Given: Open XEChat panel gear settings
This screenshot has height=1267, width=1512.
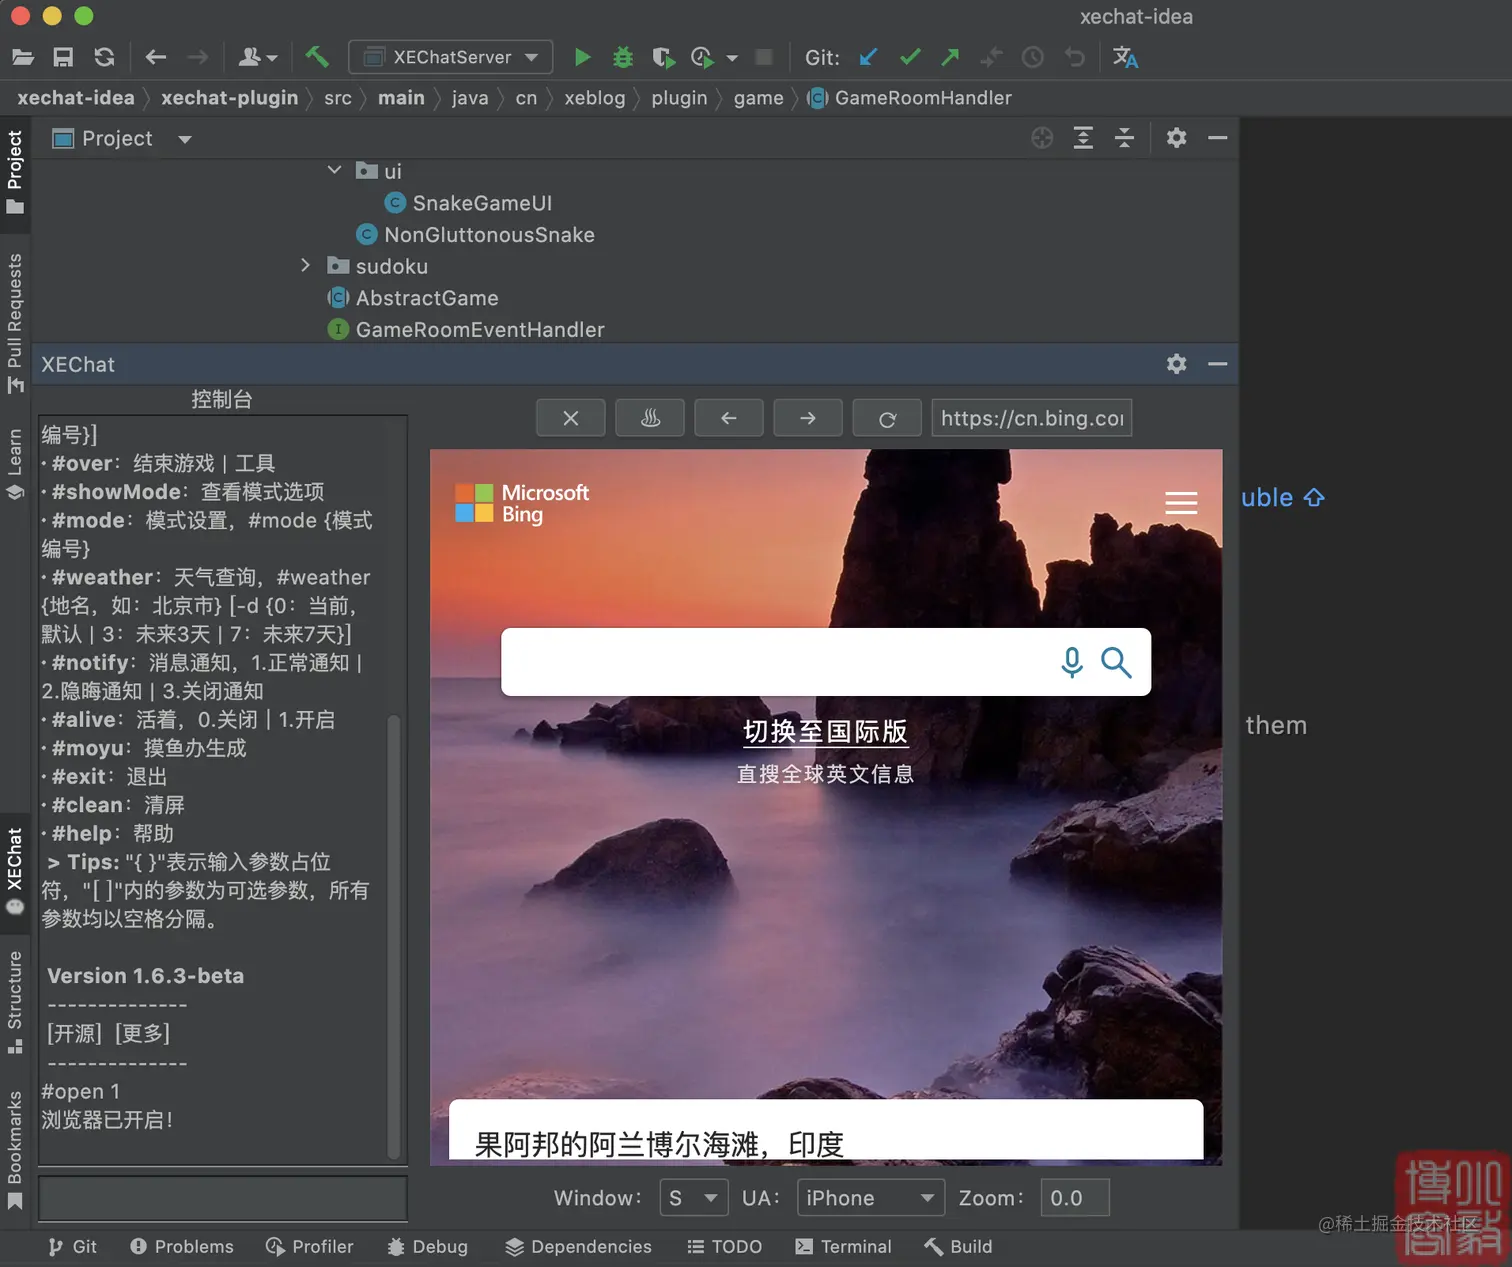Looking at the screenshot, I should pos(1177,364).
